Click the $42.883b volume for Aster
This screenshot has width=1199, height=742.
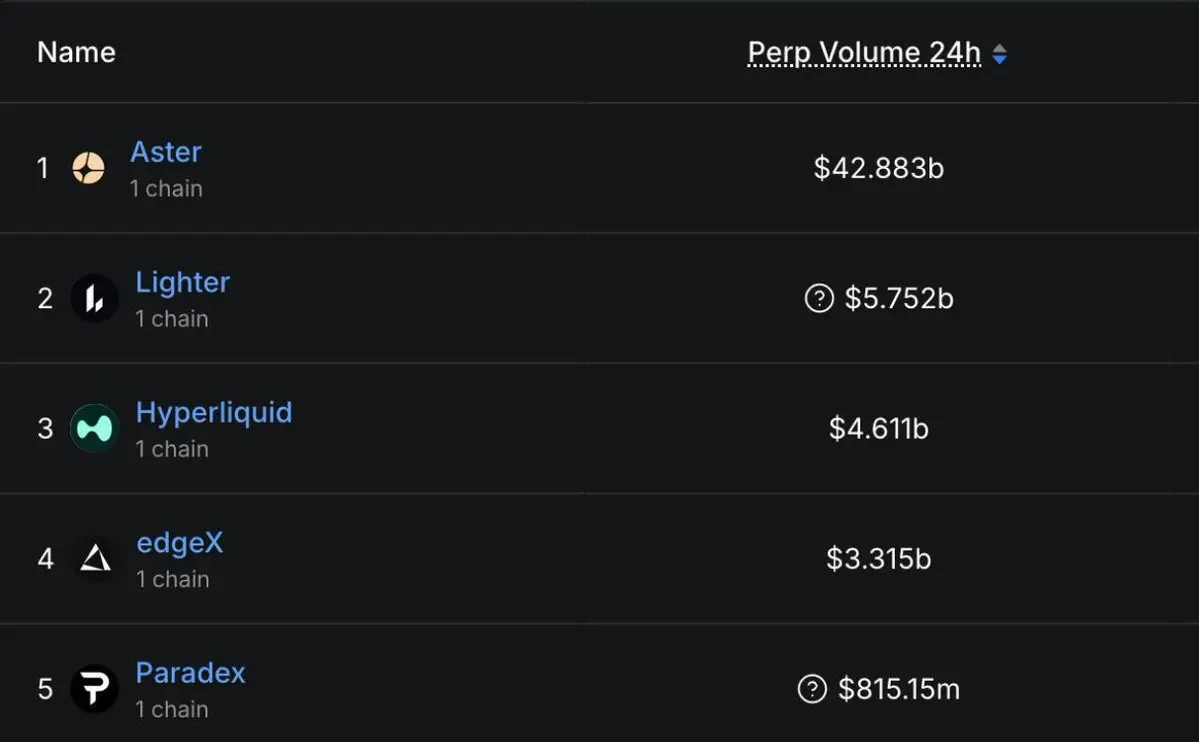[879, 168]
